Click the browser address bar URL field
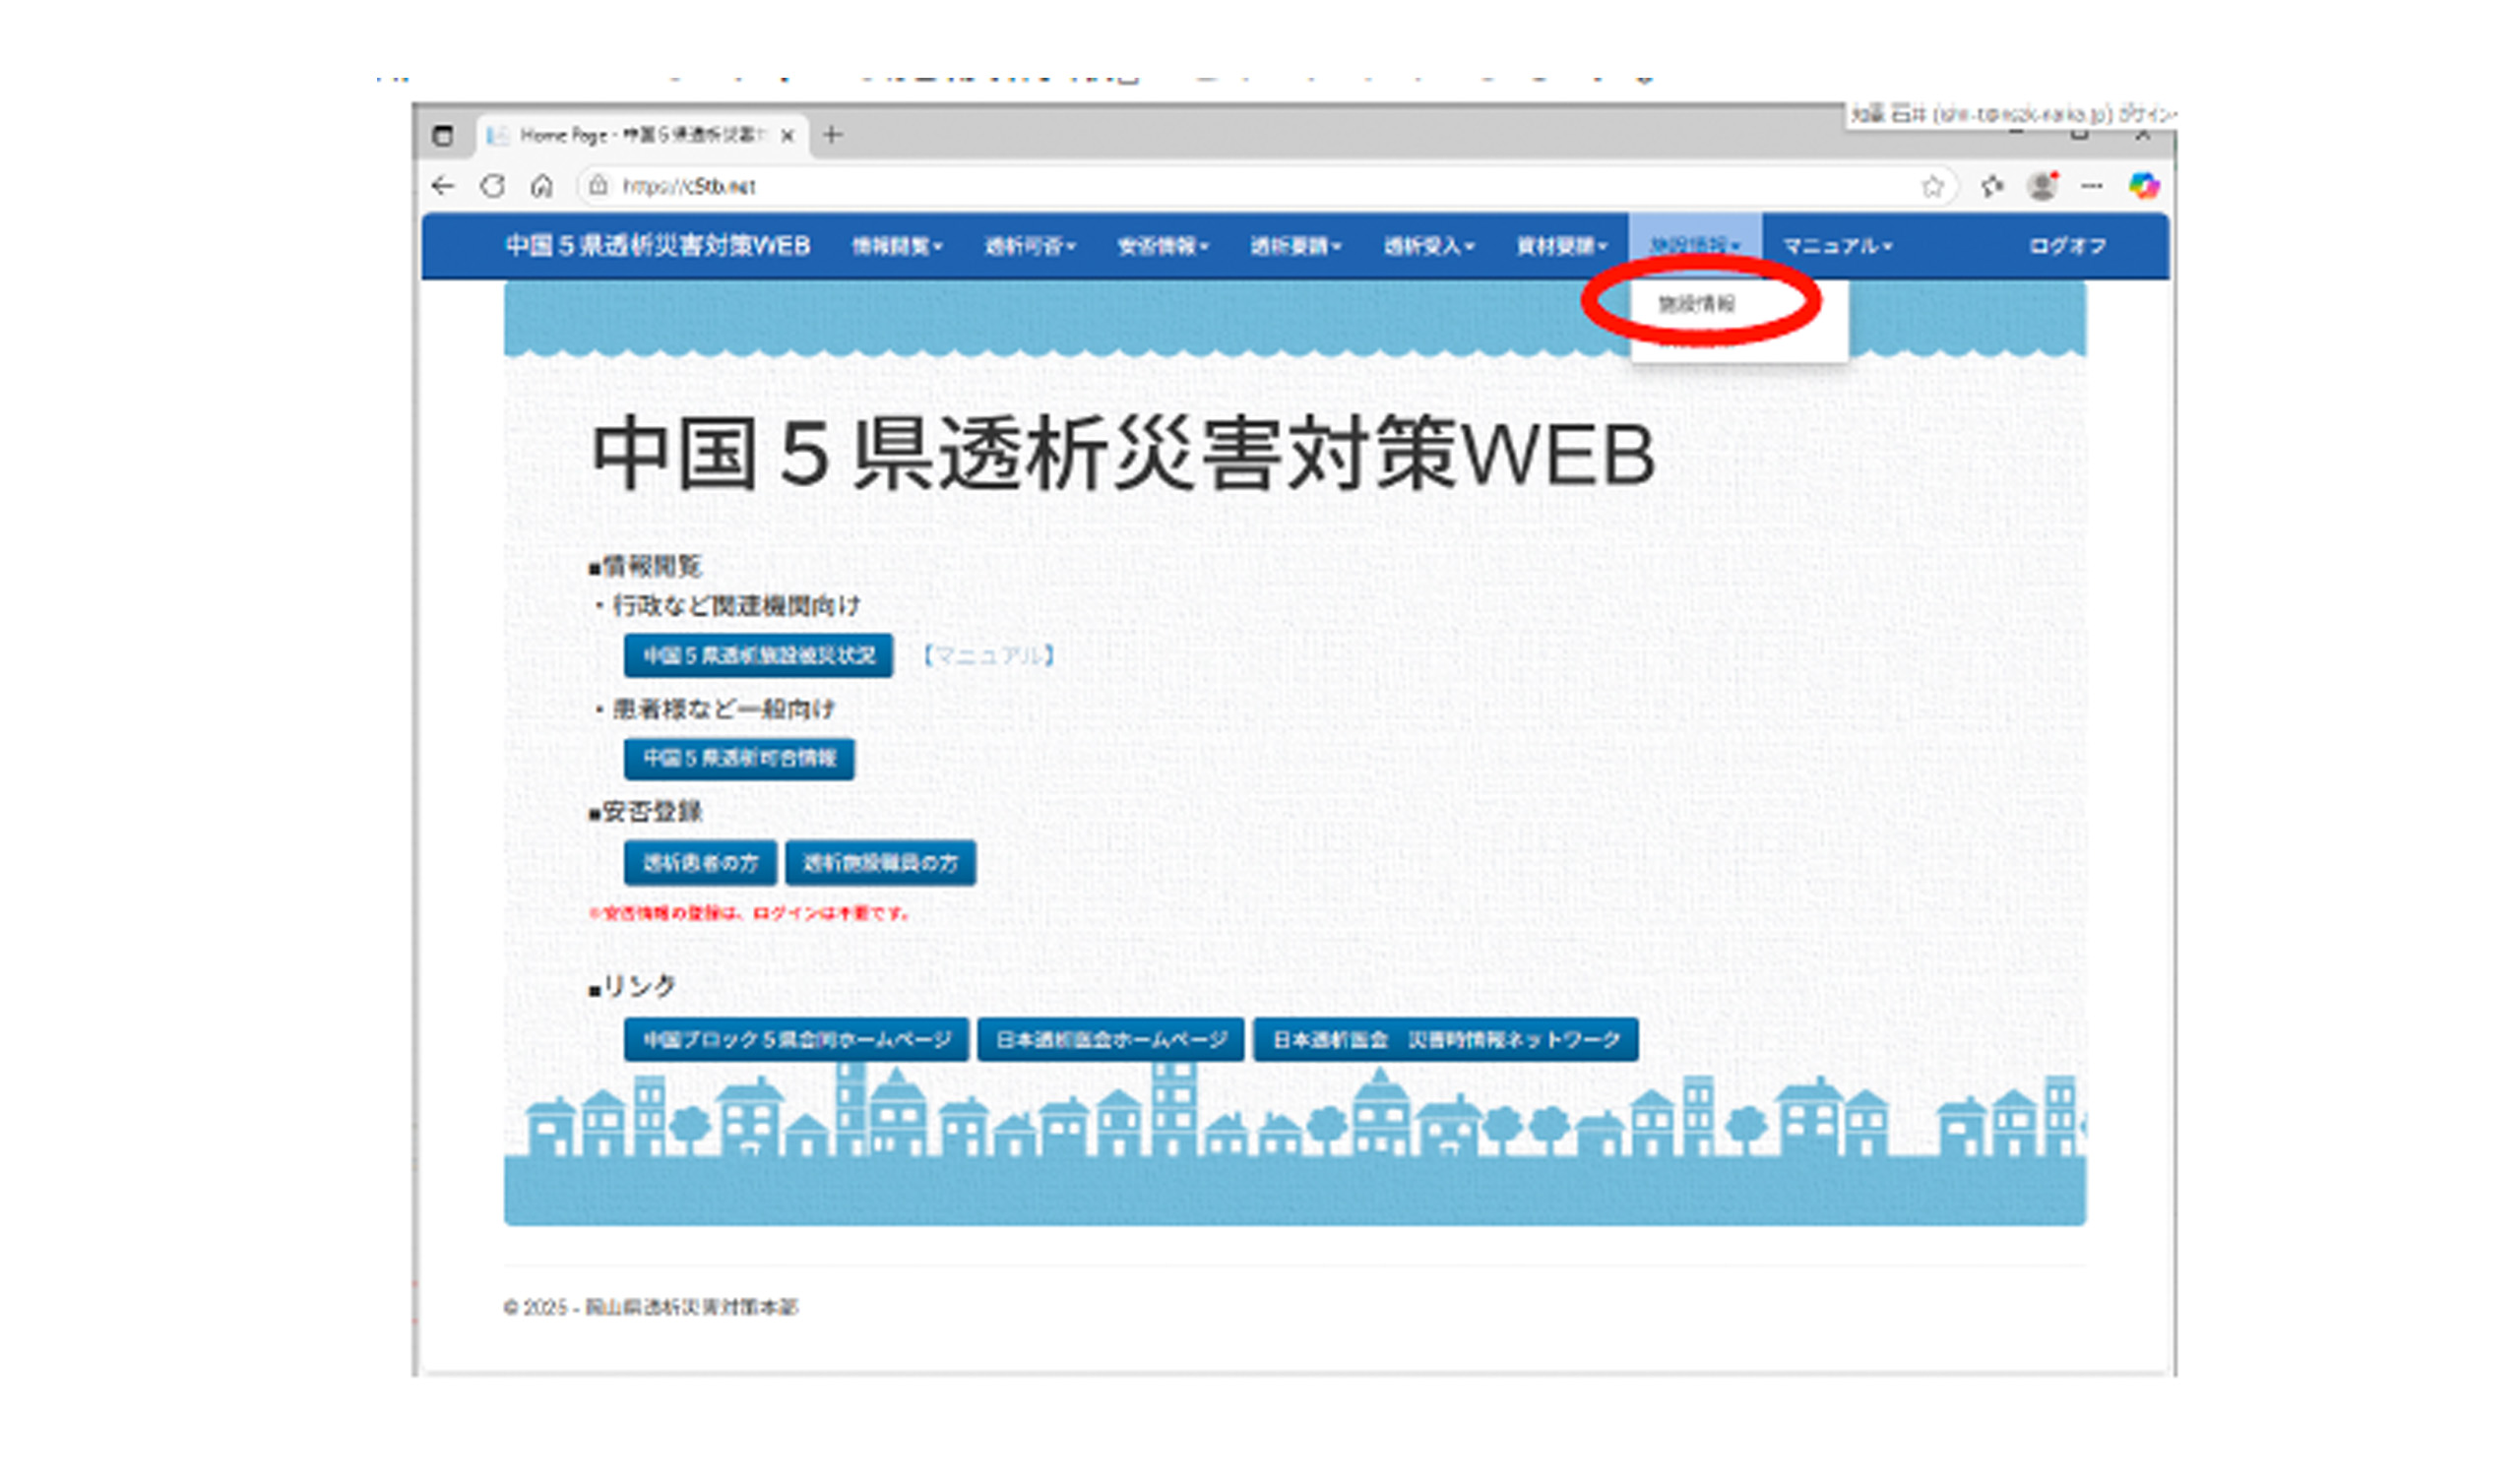 (x=1200, y=186)
